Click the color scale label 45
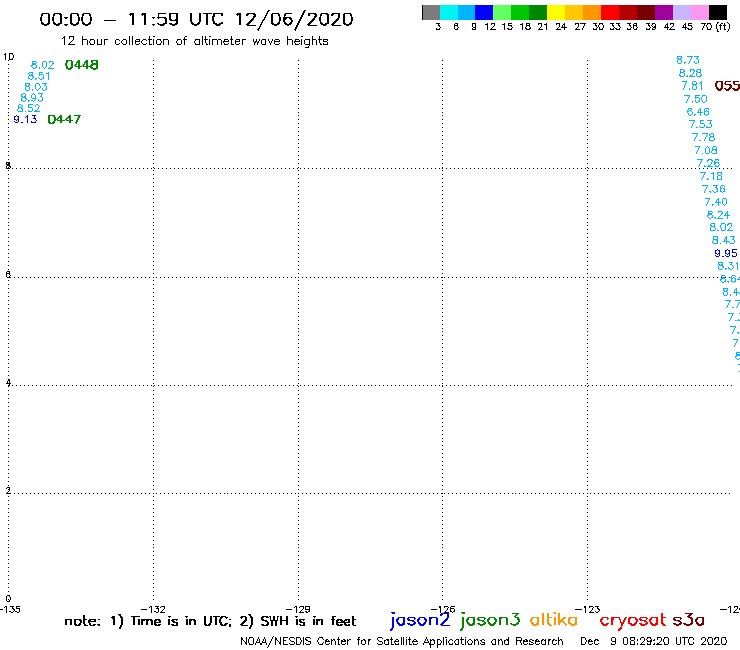This screenshot has height=650, width=740. tap(687, 27)
